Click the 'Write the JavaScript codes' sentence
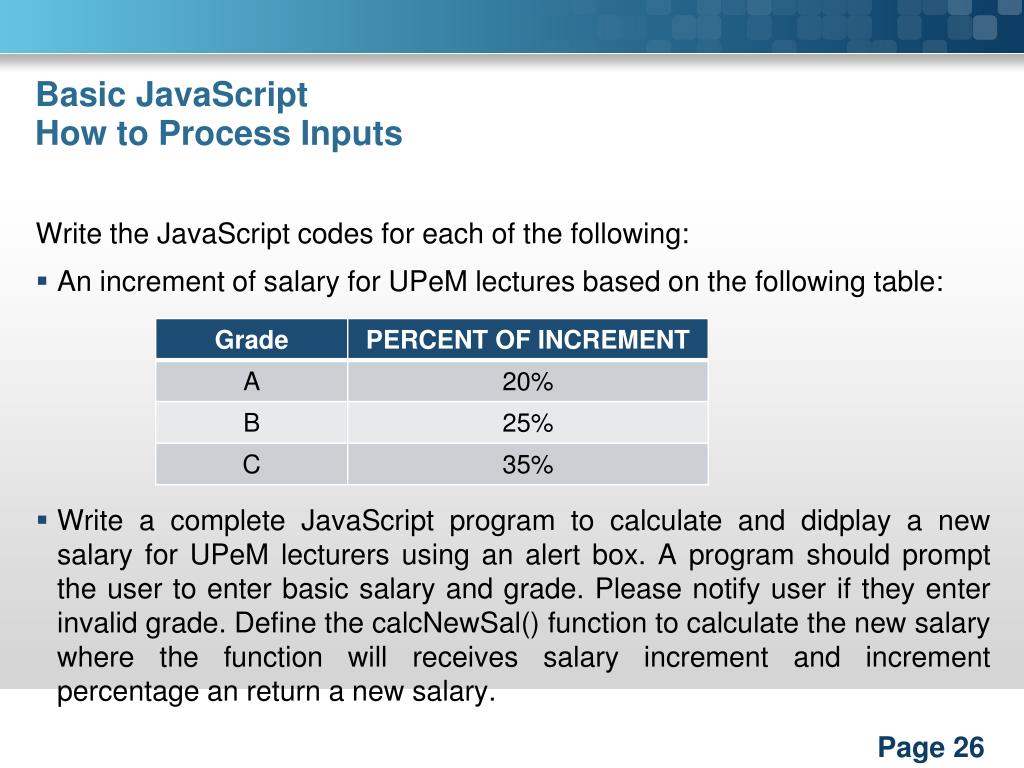The image size is (1024, 768). pos(362,234)
